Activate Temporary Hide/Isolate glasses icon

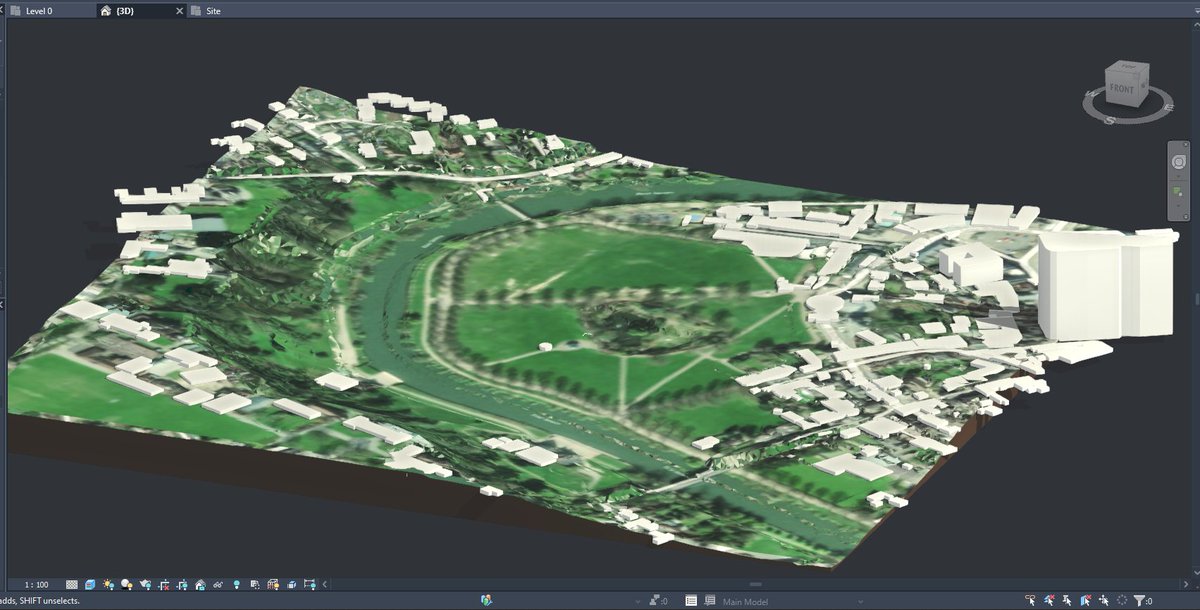point(217,583)
